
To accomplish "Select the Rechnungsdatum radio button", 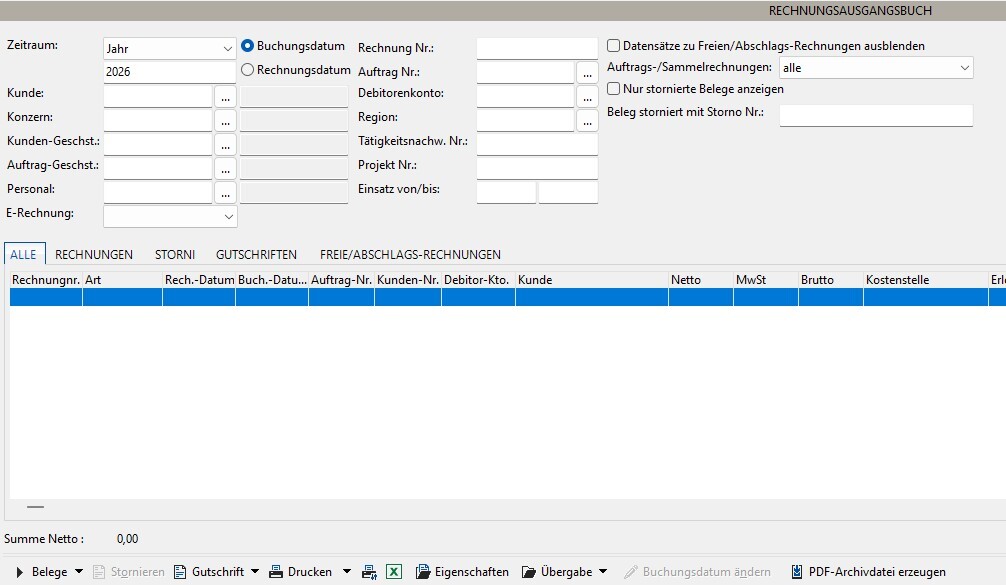I will tap(247, 70).
